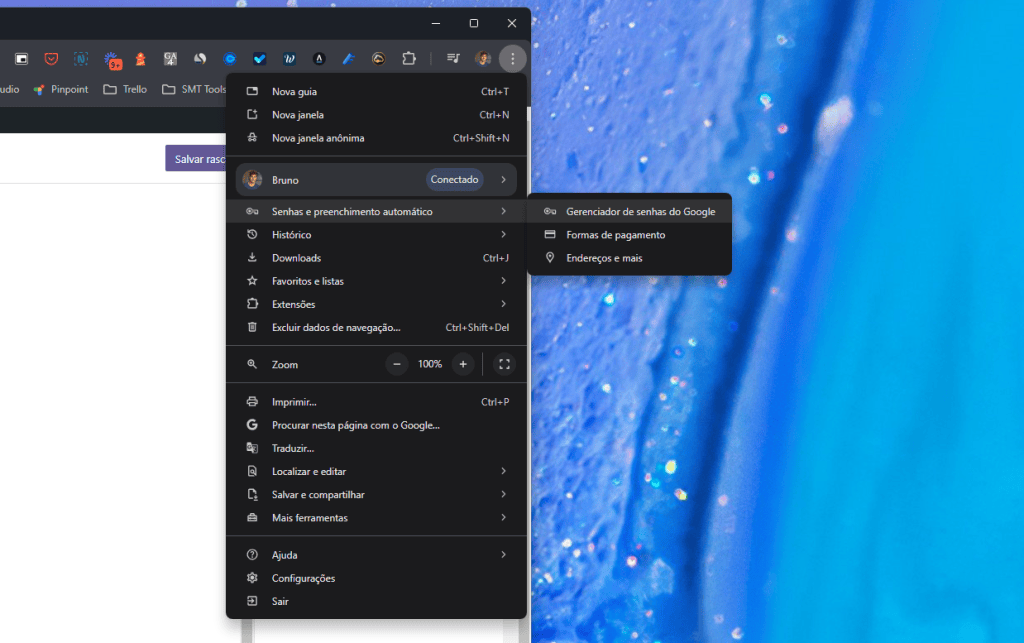
Task: Select Imprimir menu item
Action: tap(376, 402)
